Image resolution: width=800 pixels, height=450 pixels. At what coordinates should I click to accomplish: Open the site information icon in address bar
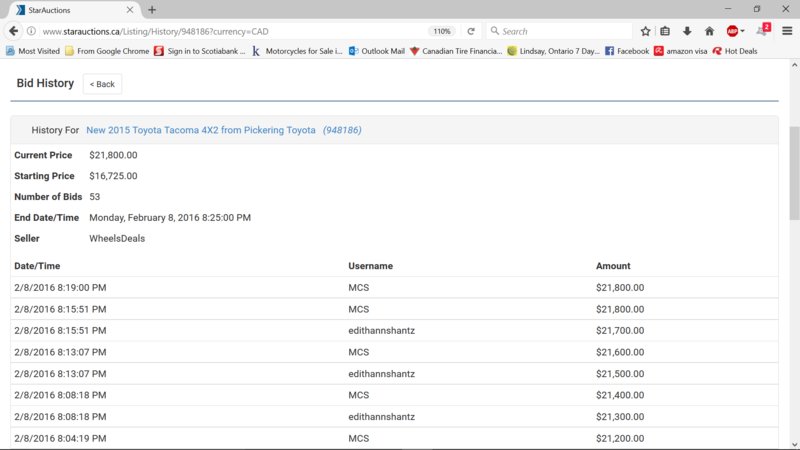31,31
